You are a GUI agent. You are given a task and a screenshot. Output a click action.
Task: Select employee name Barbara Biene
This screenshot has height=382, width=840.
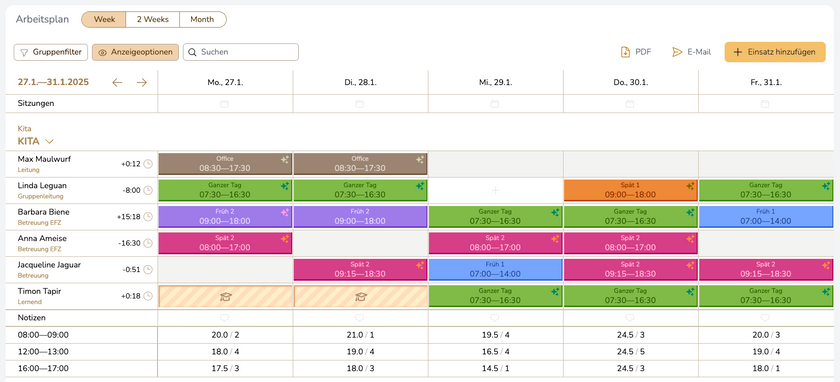coord(43,212)
